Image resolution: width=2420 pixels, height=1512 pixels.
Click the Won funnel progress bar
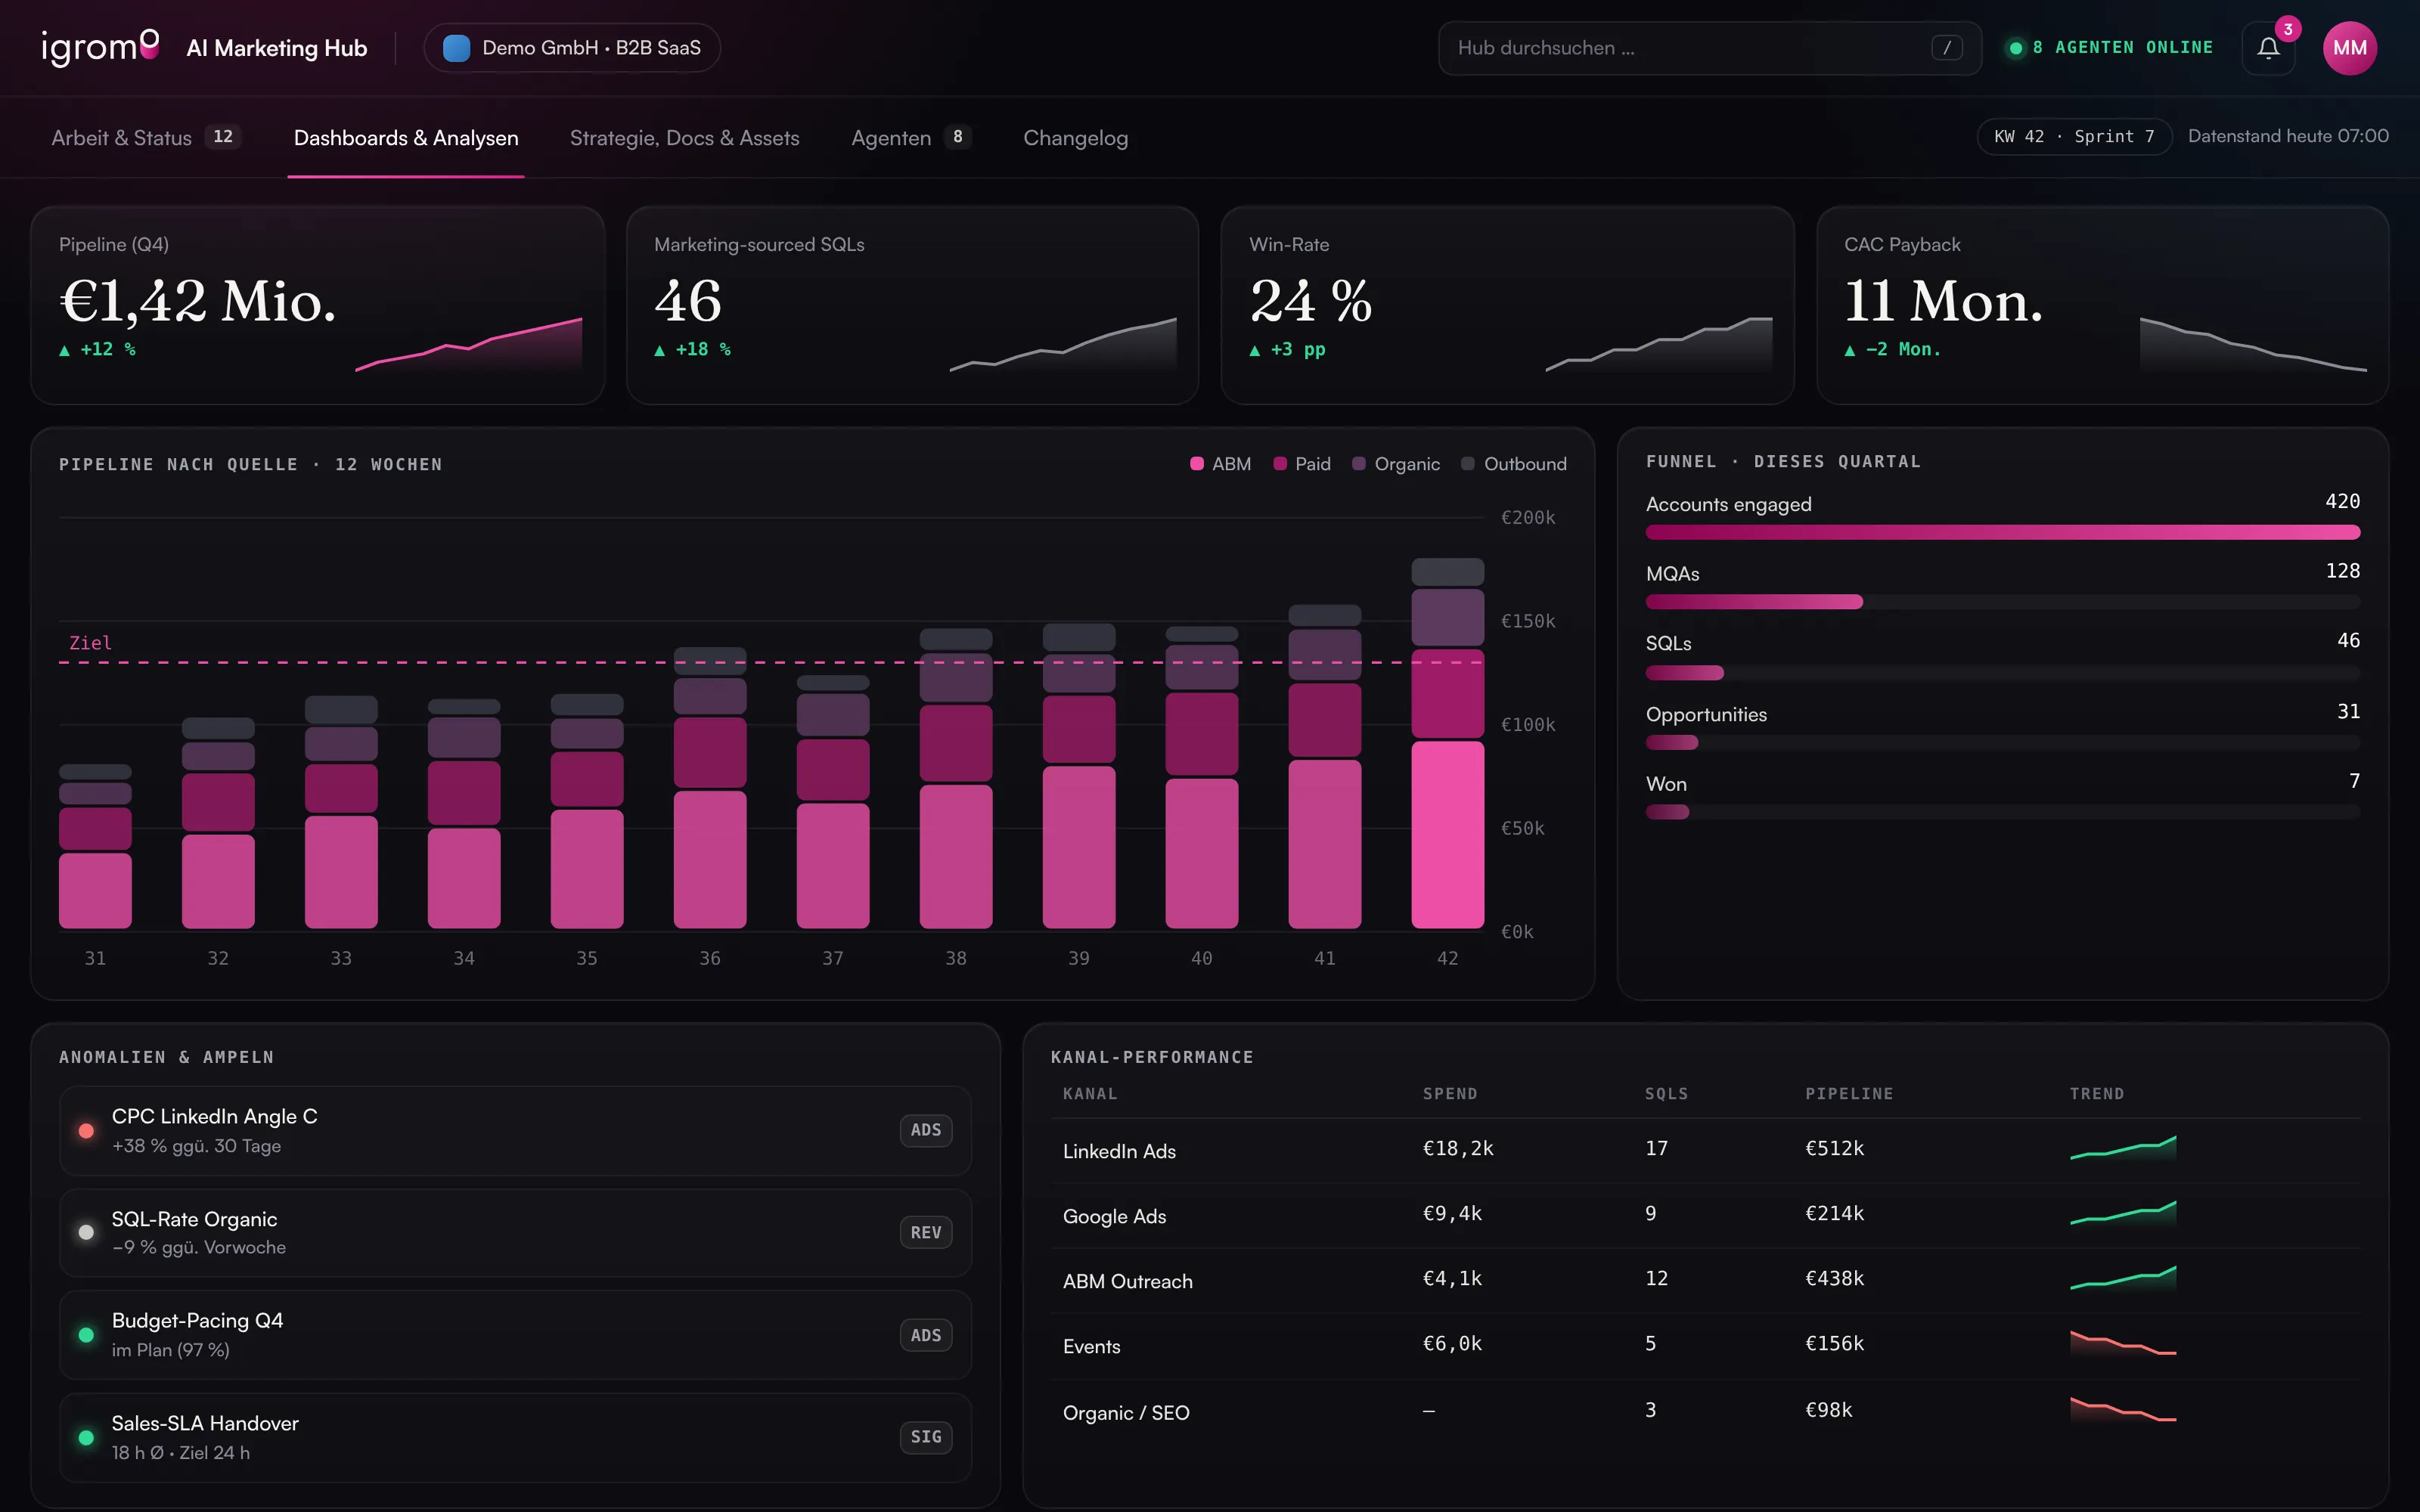pos(2003,812)
